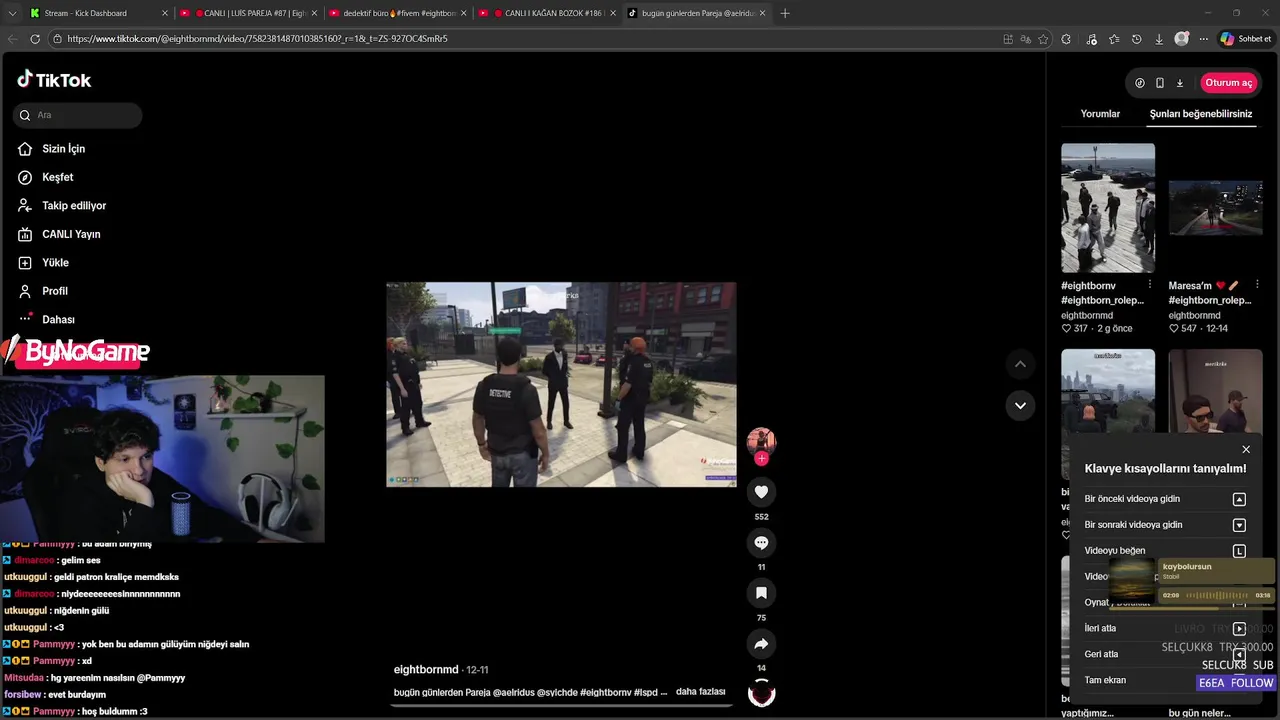Click the spinning music disc icon
Image resolution: width=1280 pixels, height=720 pixels.
tap(761, 693)
